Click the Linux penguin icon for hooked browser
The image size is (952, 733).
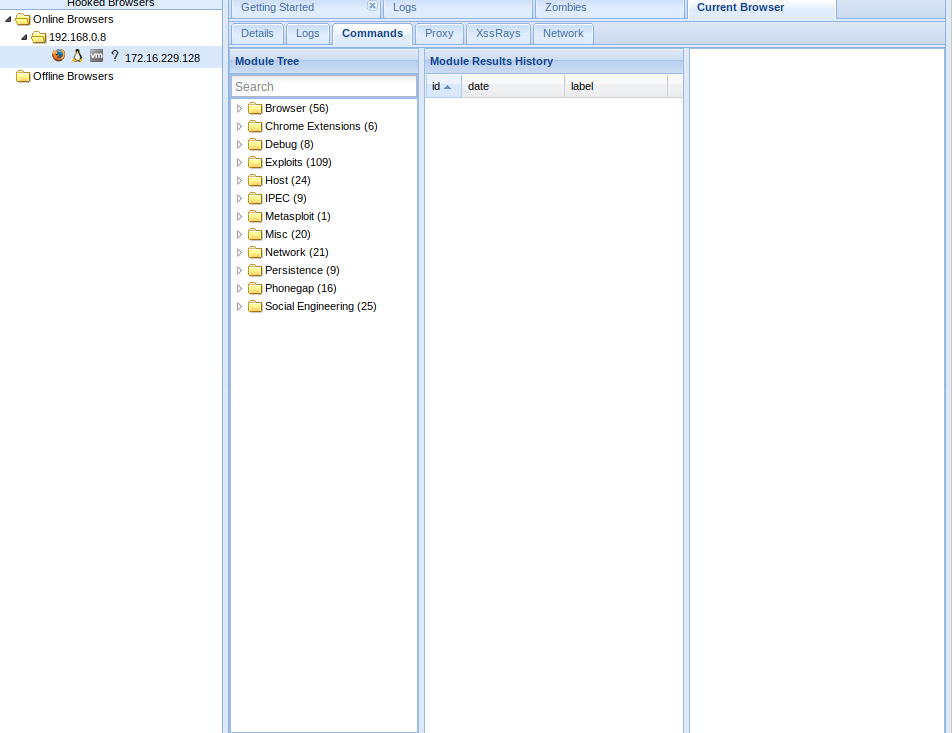[77, 56]
